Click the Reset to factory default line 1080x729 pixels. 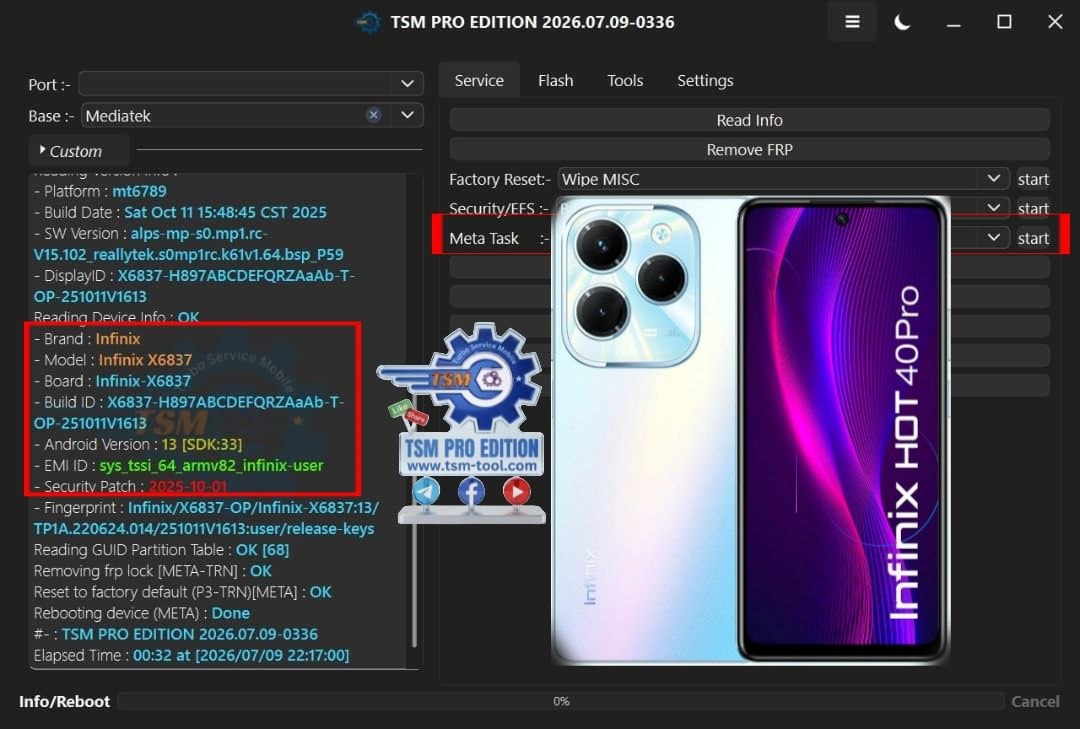coord(183,592)
